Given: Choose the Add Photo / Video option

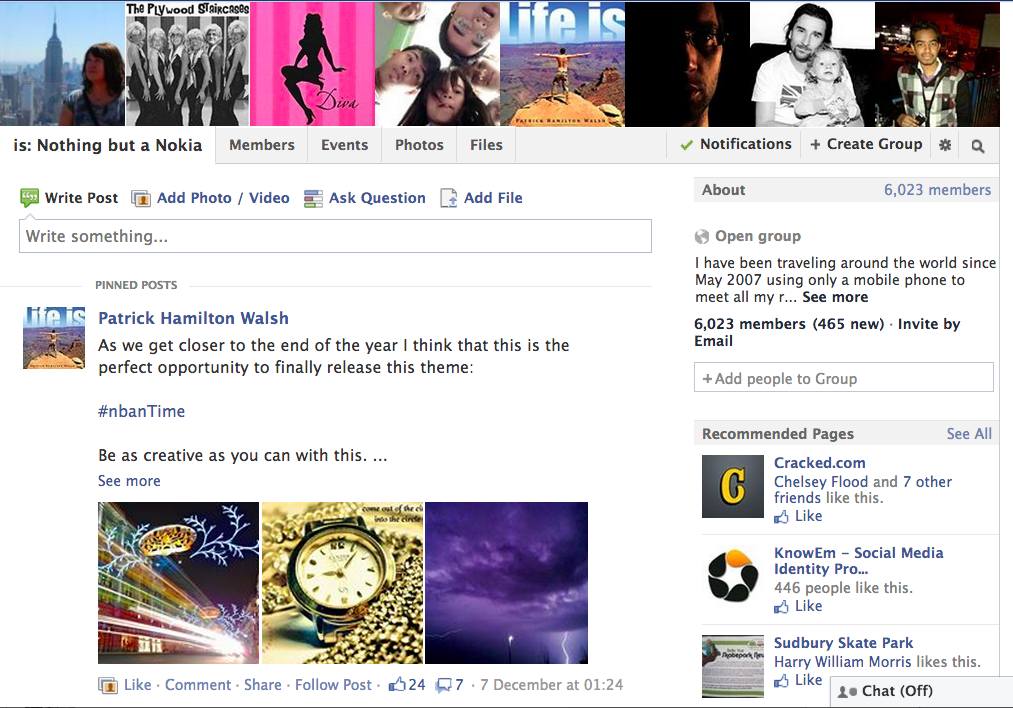Looking at the screenshot, I should (x=222, y=198).
